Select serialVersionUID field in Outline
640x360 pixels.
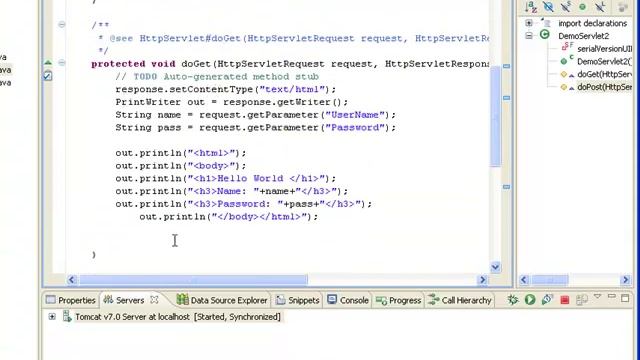pos(604,49)
